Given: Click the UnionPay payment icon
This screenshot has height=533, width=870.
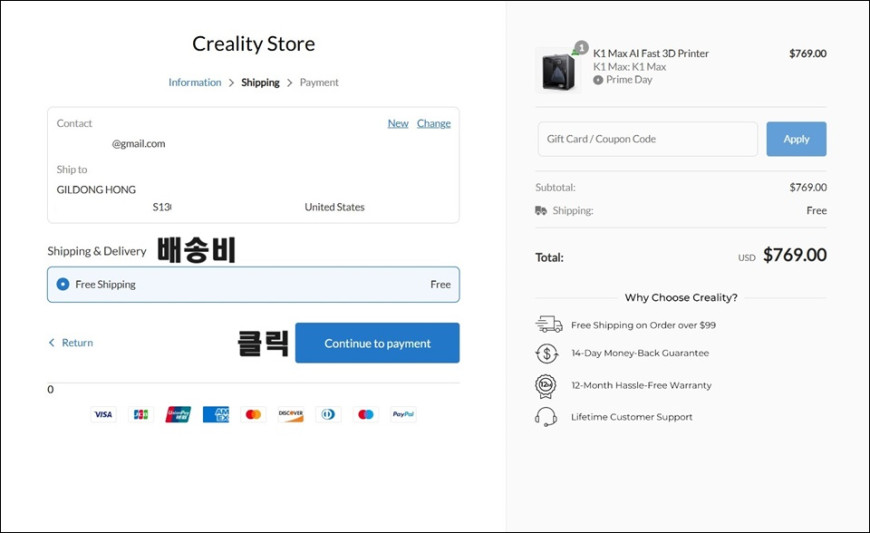Looking at the screenshot, I should pyautogui.click(x=178, y=414).
